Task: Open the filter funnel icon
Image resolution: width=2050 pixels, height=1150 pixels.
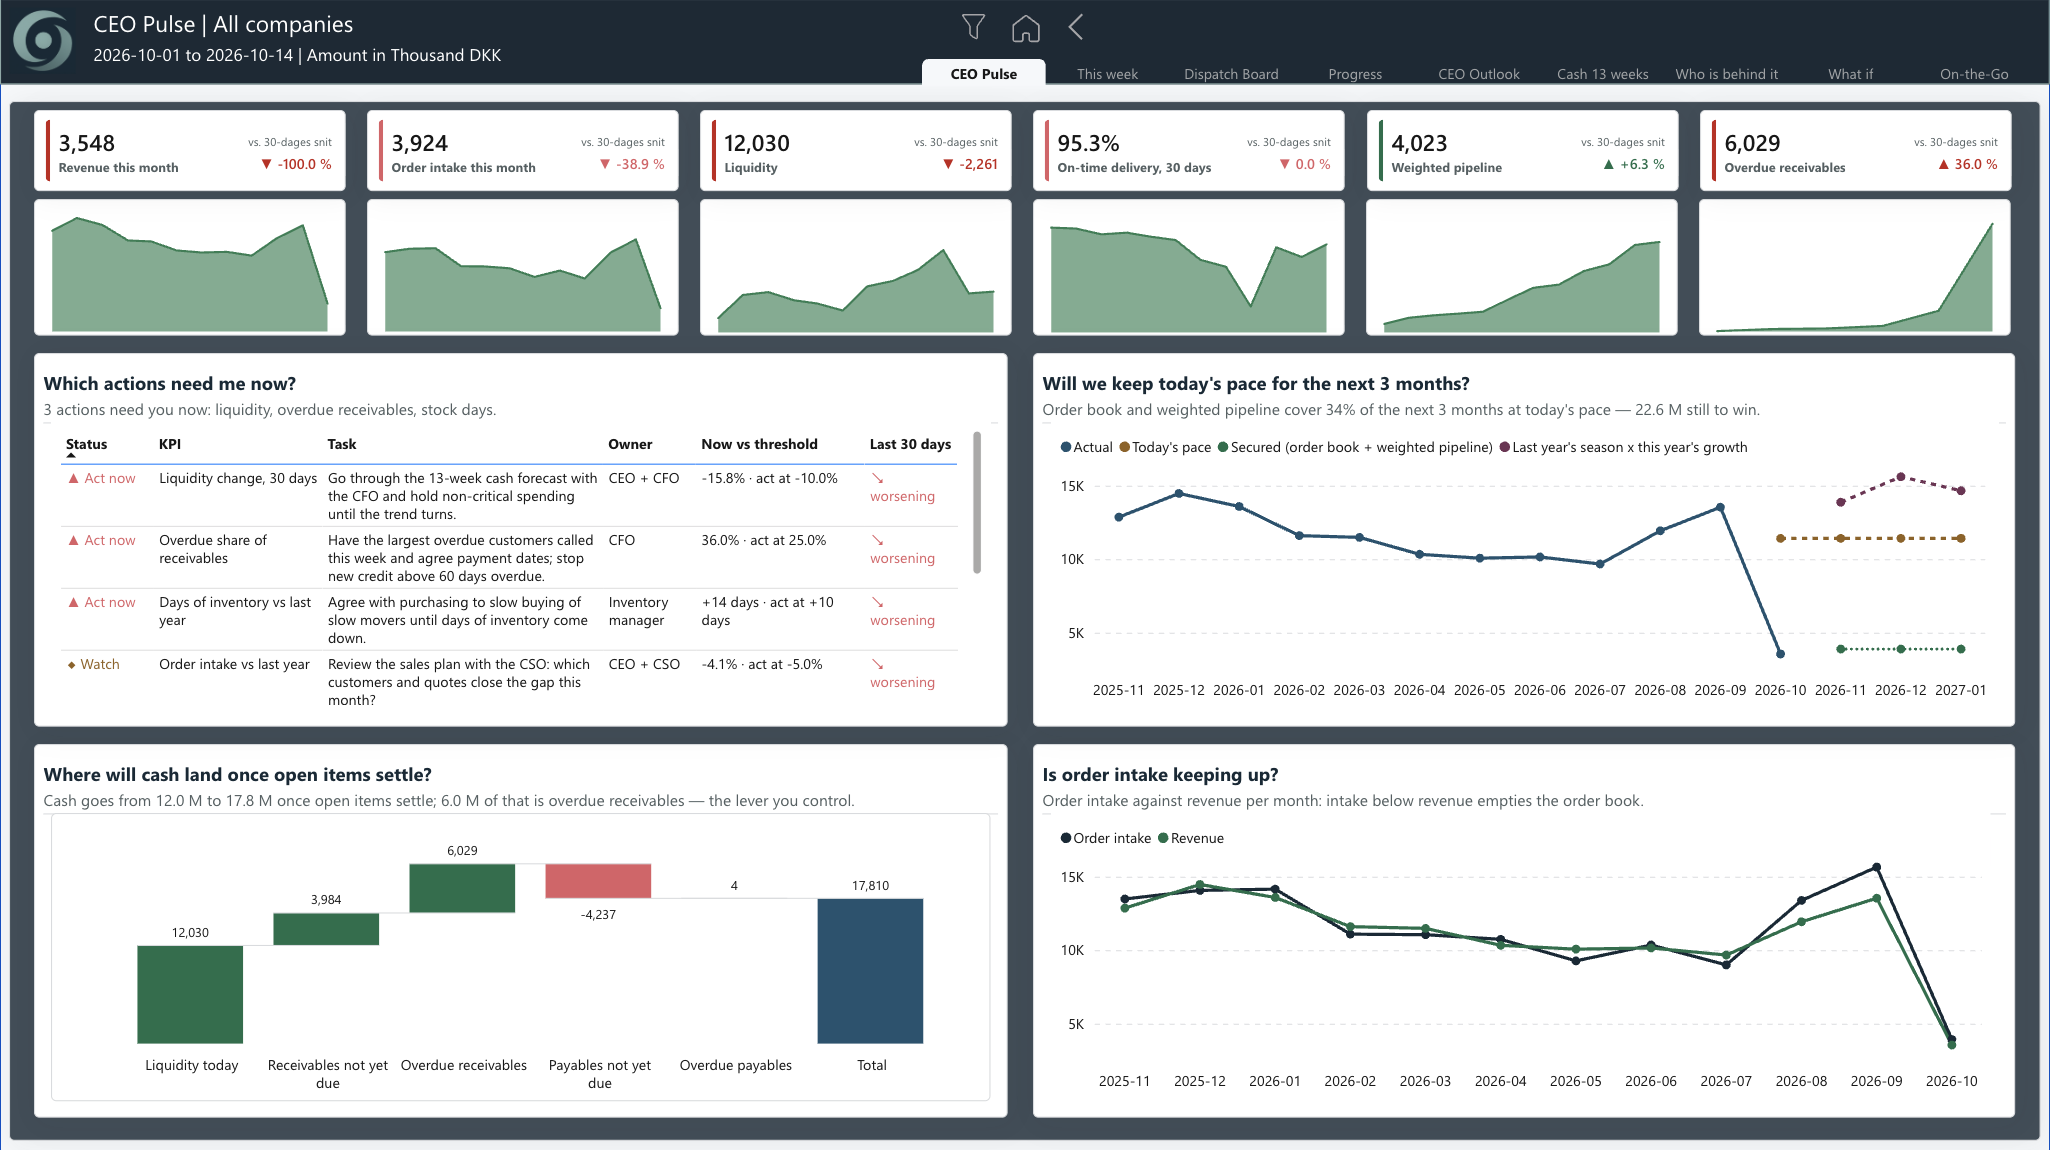Action: [973, 27]
